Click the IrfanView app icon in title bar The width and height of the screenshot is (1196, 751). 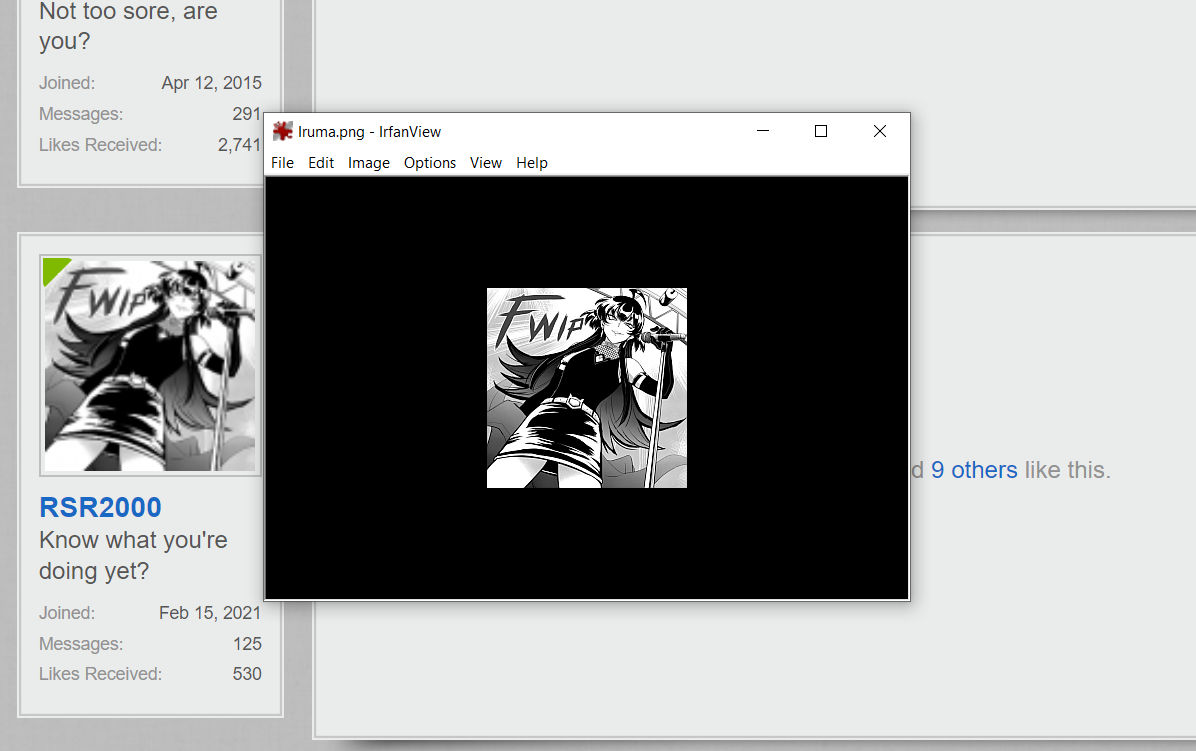(x=283, y=131)
